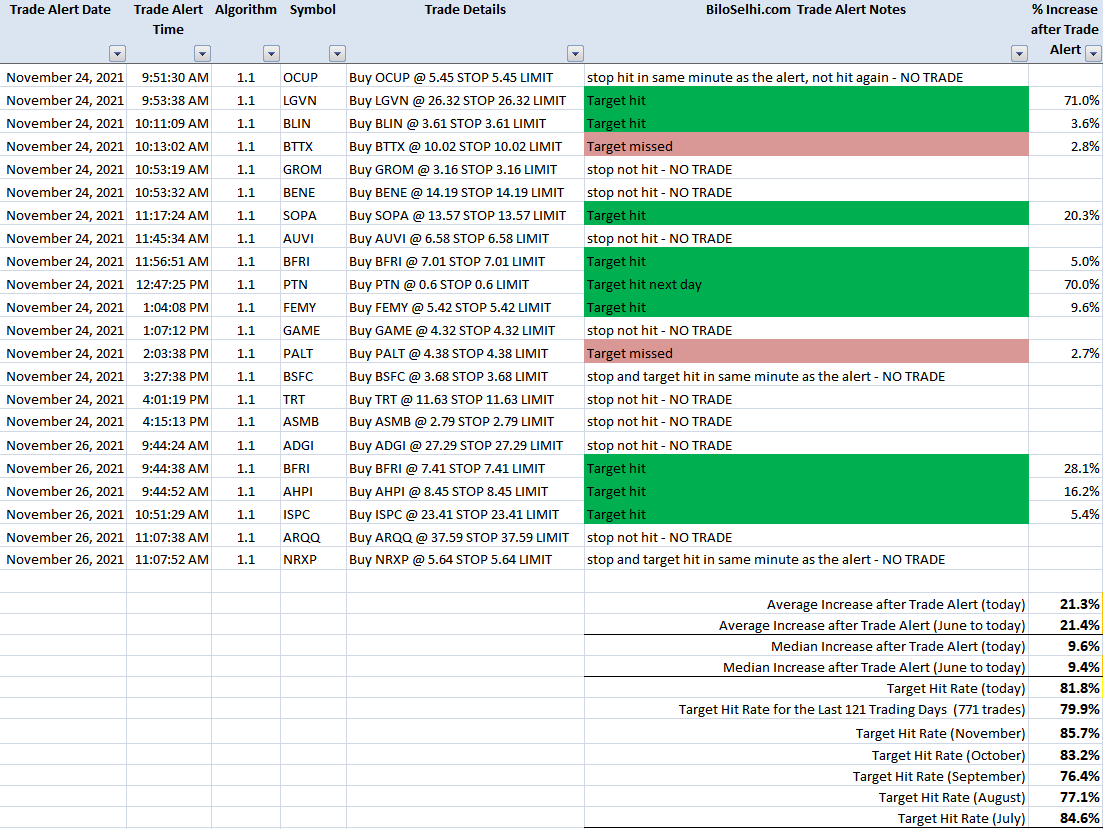Open the Trade Alert Notes filter dropdown
Viewport: 1103px width, 829px height.
tap(1019, 53)
